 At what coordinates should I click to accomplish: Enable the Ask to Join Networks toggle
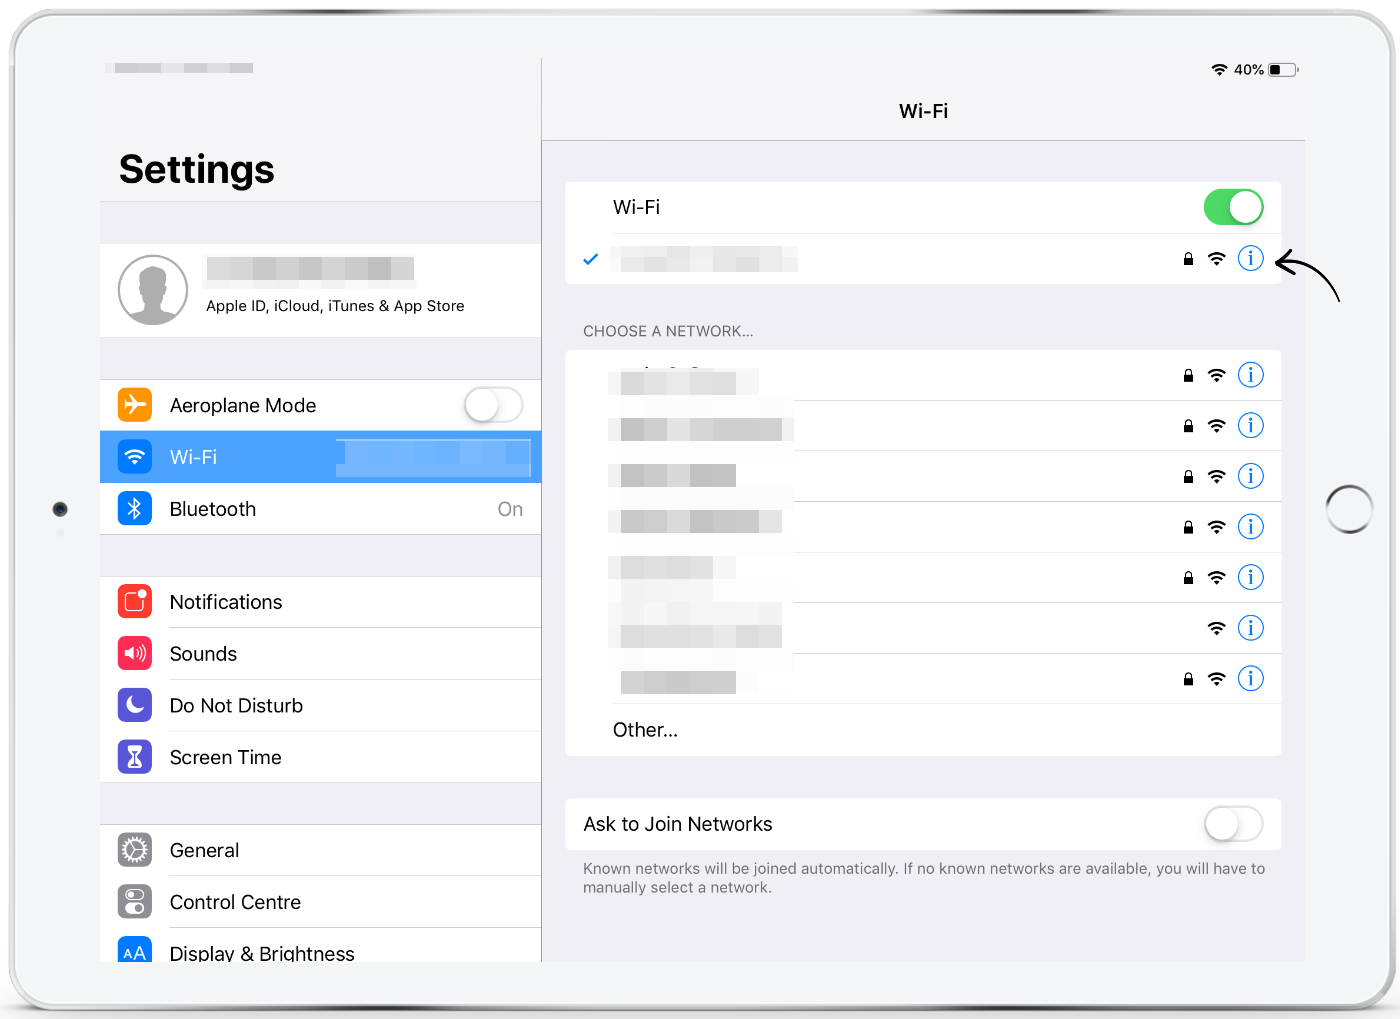1233,824
